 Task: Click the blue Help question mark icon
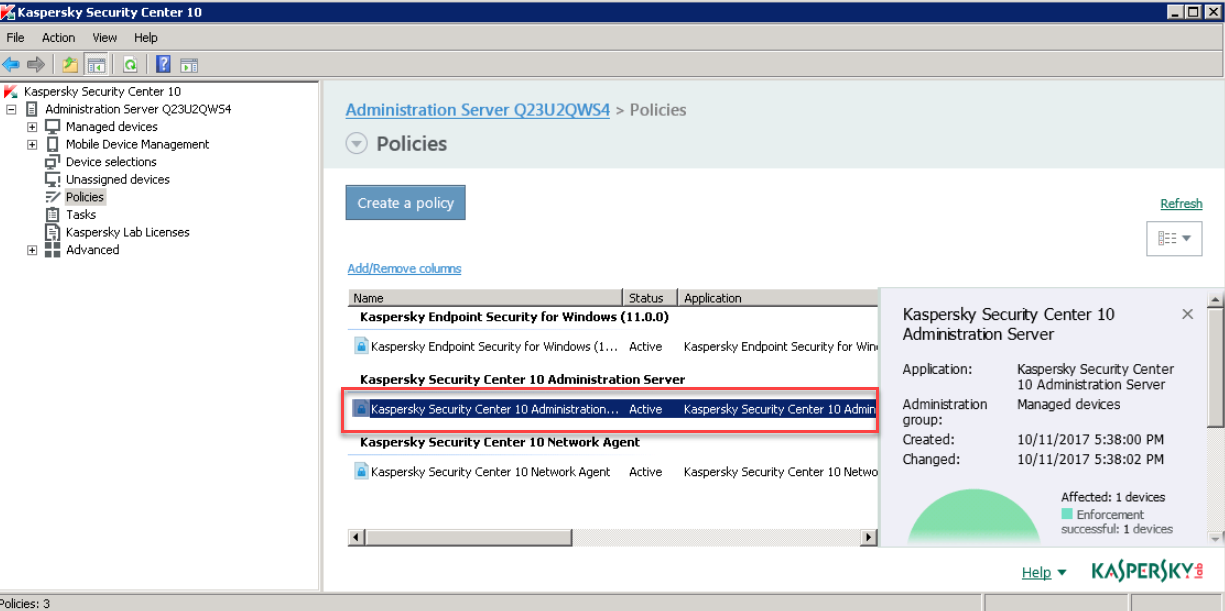(163, 64)
